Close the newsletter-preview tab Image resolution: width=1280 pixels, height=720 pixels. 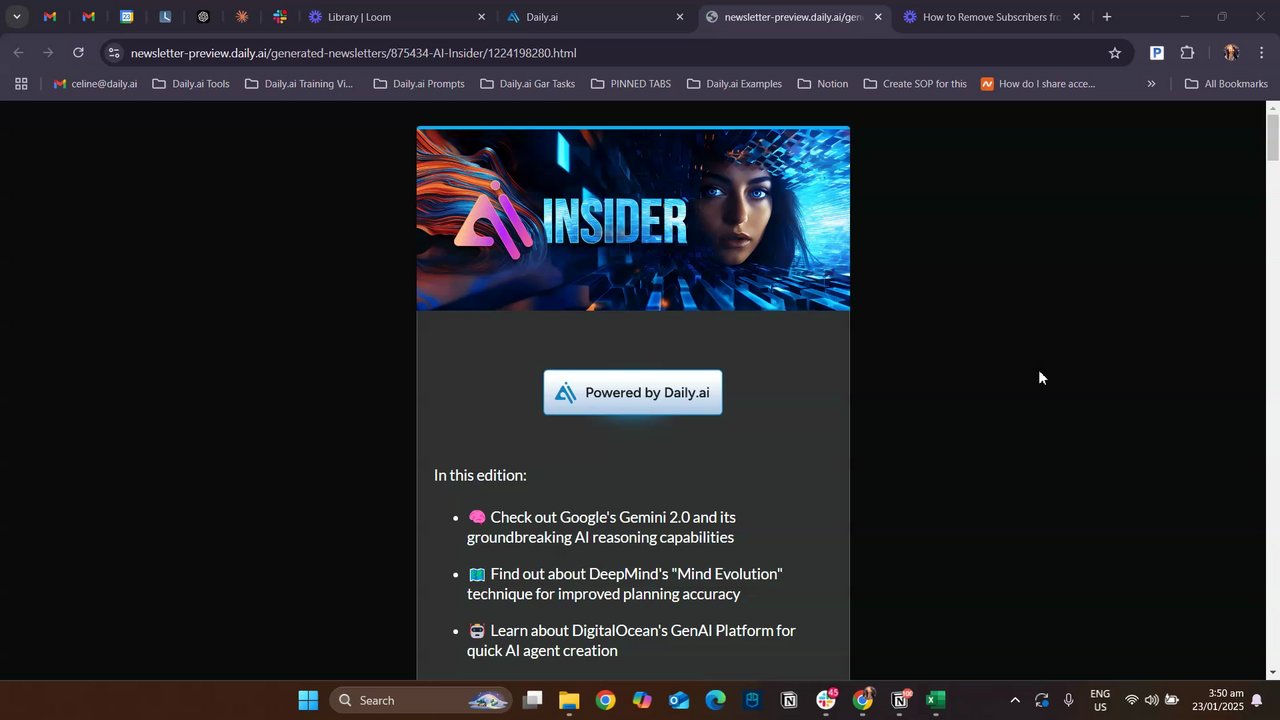pos(878,17)
